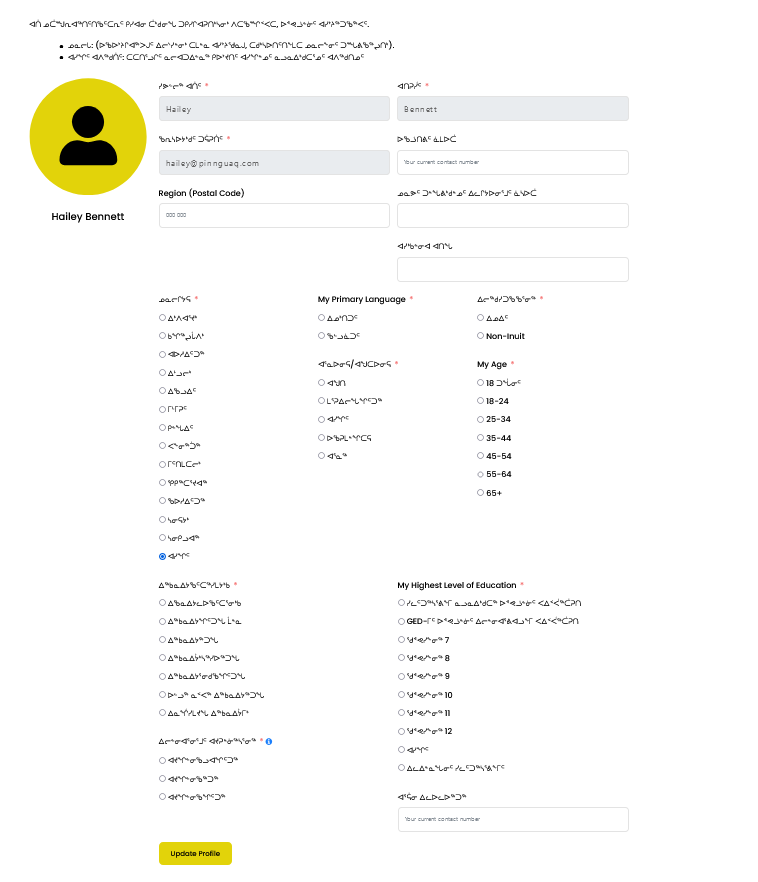Image resolution: width=758 pixels, height=882 pixels.
Task: Select grade 10 education level
Action: point(401,695)
